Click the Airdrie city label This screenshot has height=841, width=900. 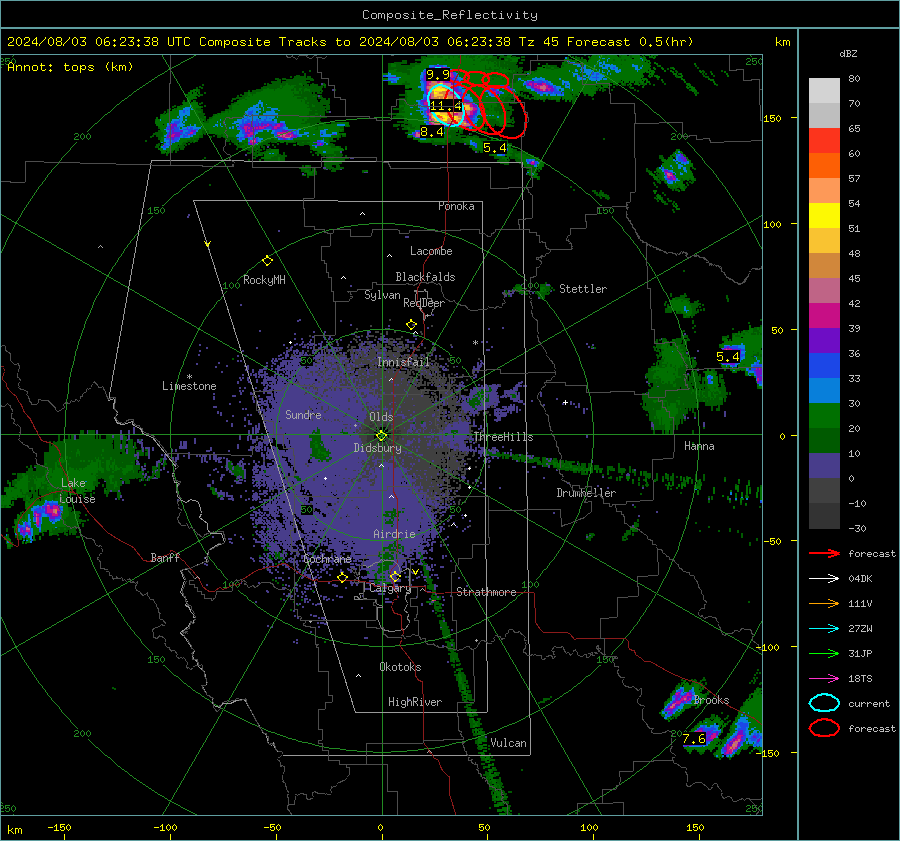pyautogui.click(x=394, y=534)
